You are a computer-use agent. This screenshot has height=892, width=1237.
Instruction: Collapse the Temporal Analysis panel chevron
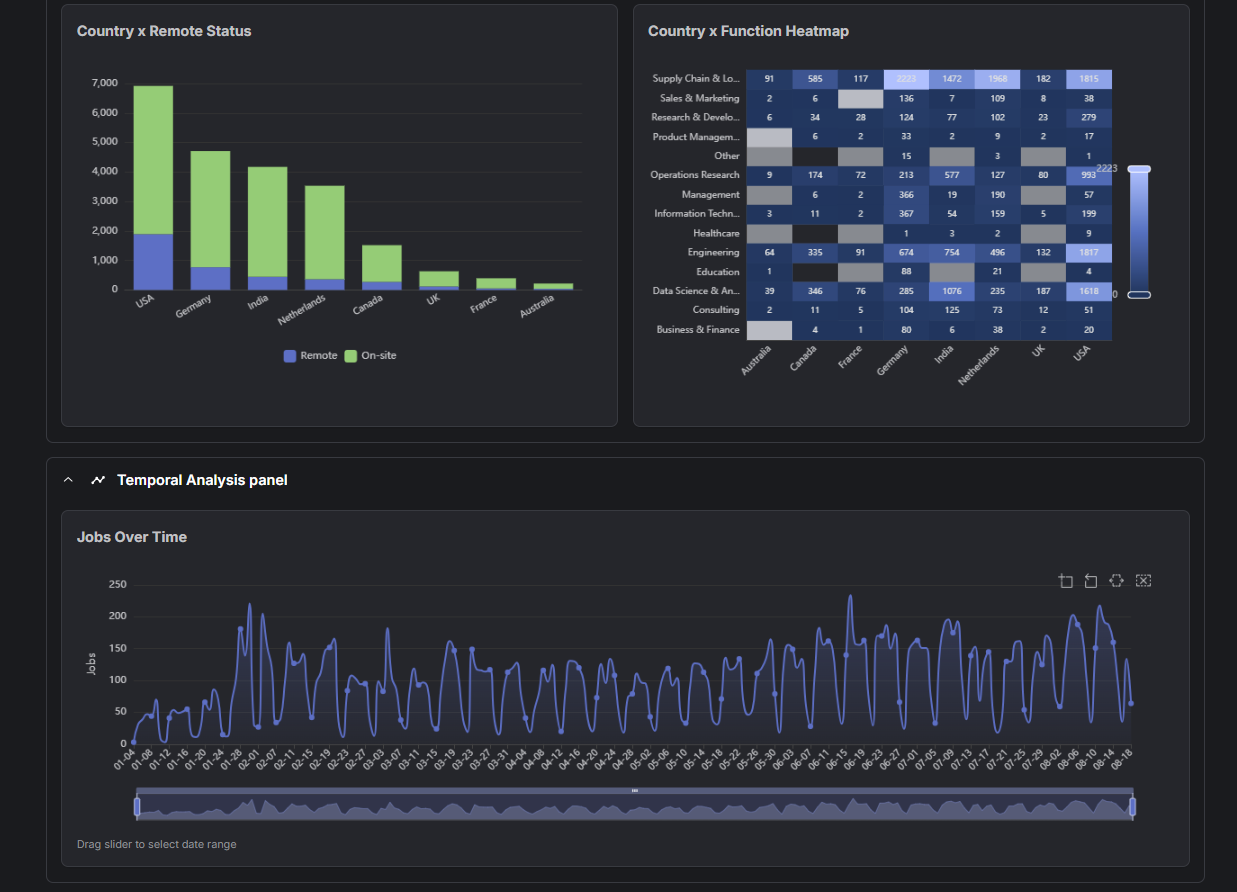tap(68, 480)
